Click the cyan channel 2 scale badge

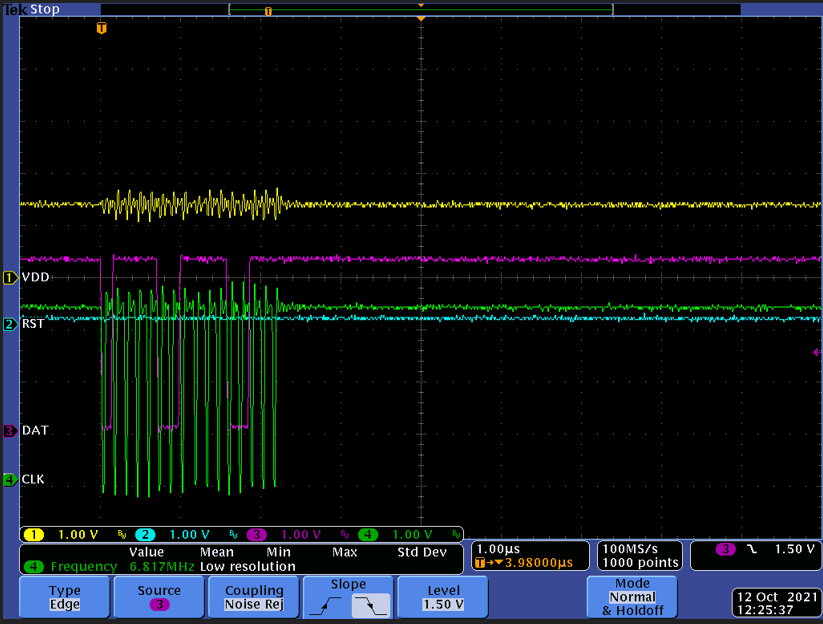pos(145,535)
